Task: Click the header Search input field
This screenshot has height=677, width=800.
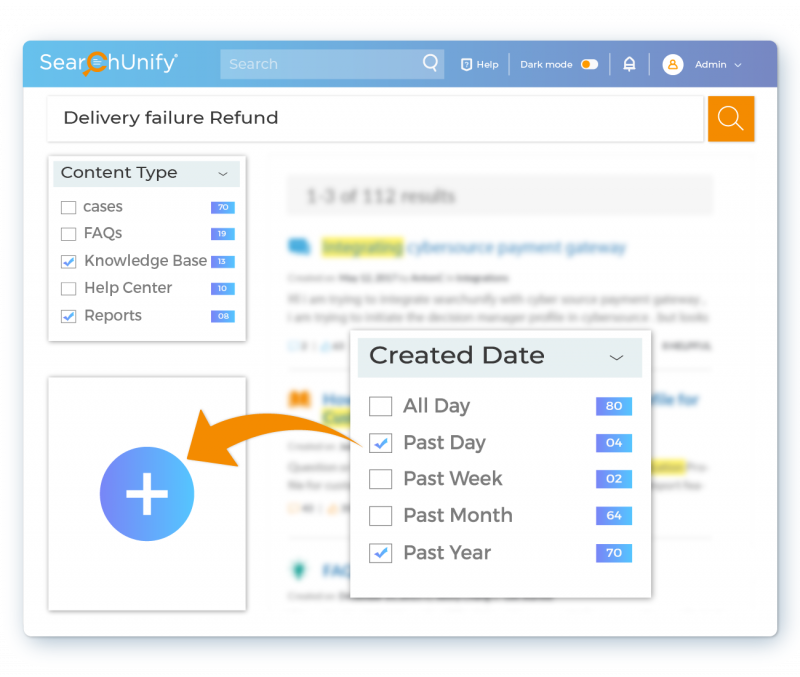Action: [x=332, y=64]
